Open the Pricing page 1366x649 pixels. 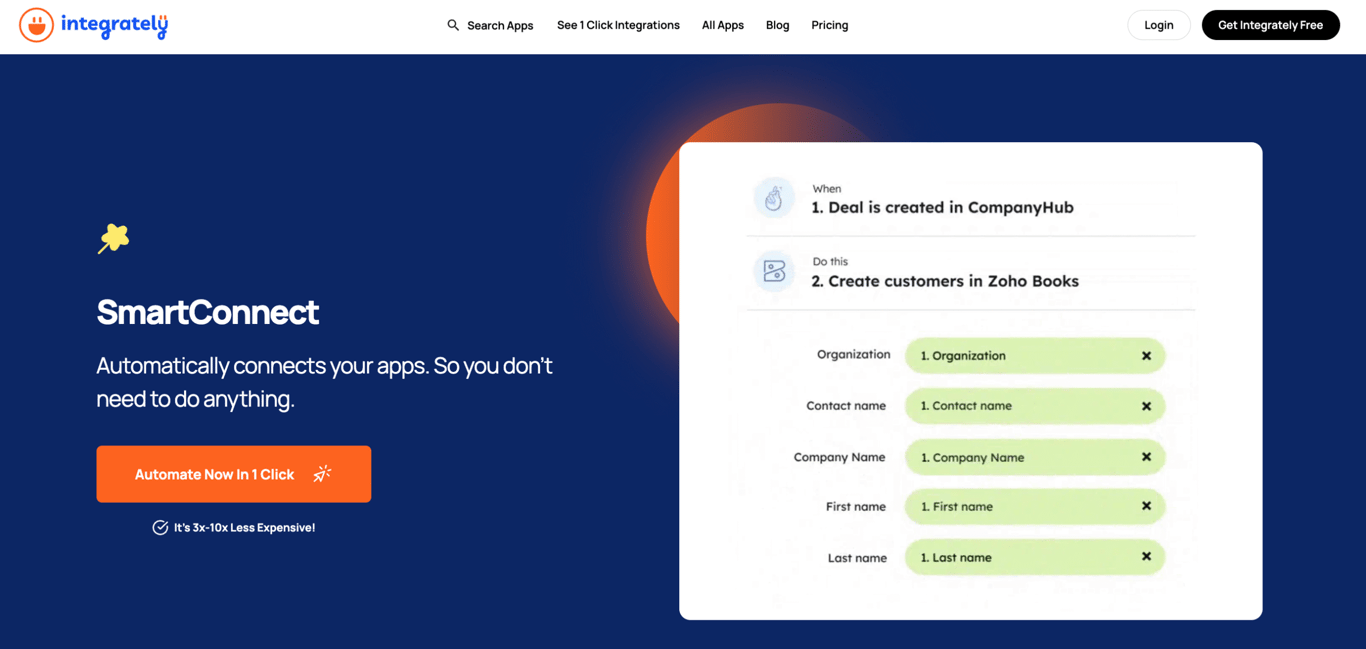(829, 24)
